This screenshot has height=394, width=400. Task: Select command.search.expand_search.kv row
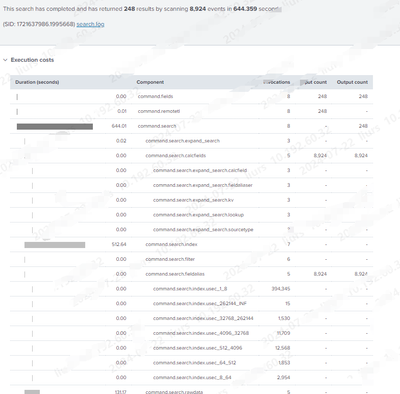(x=193, y=200)
